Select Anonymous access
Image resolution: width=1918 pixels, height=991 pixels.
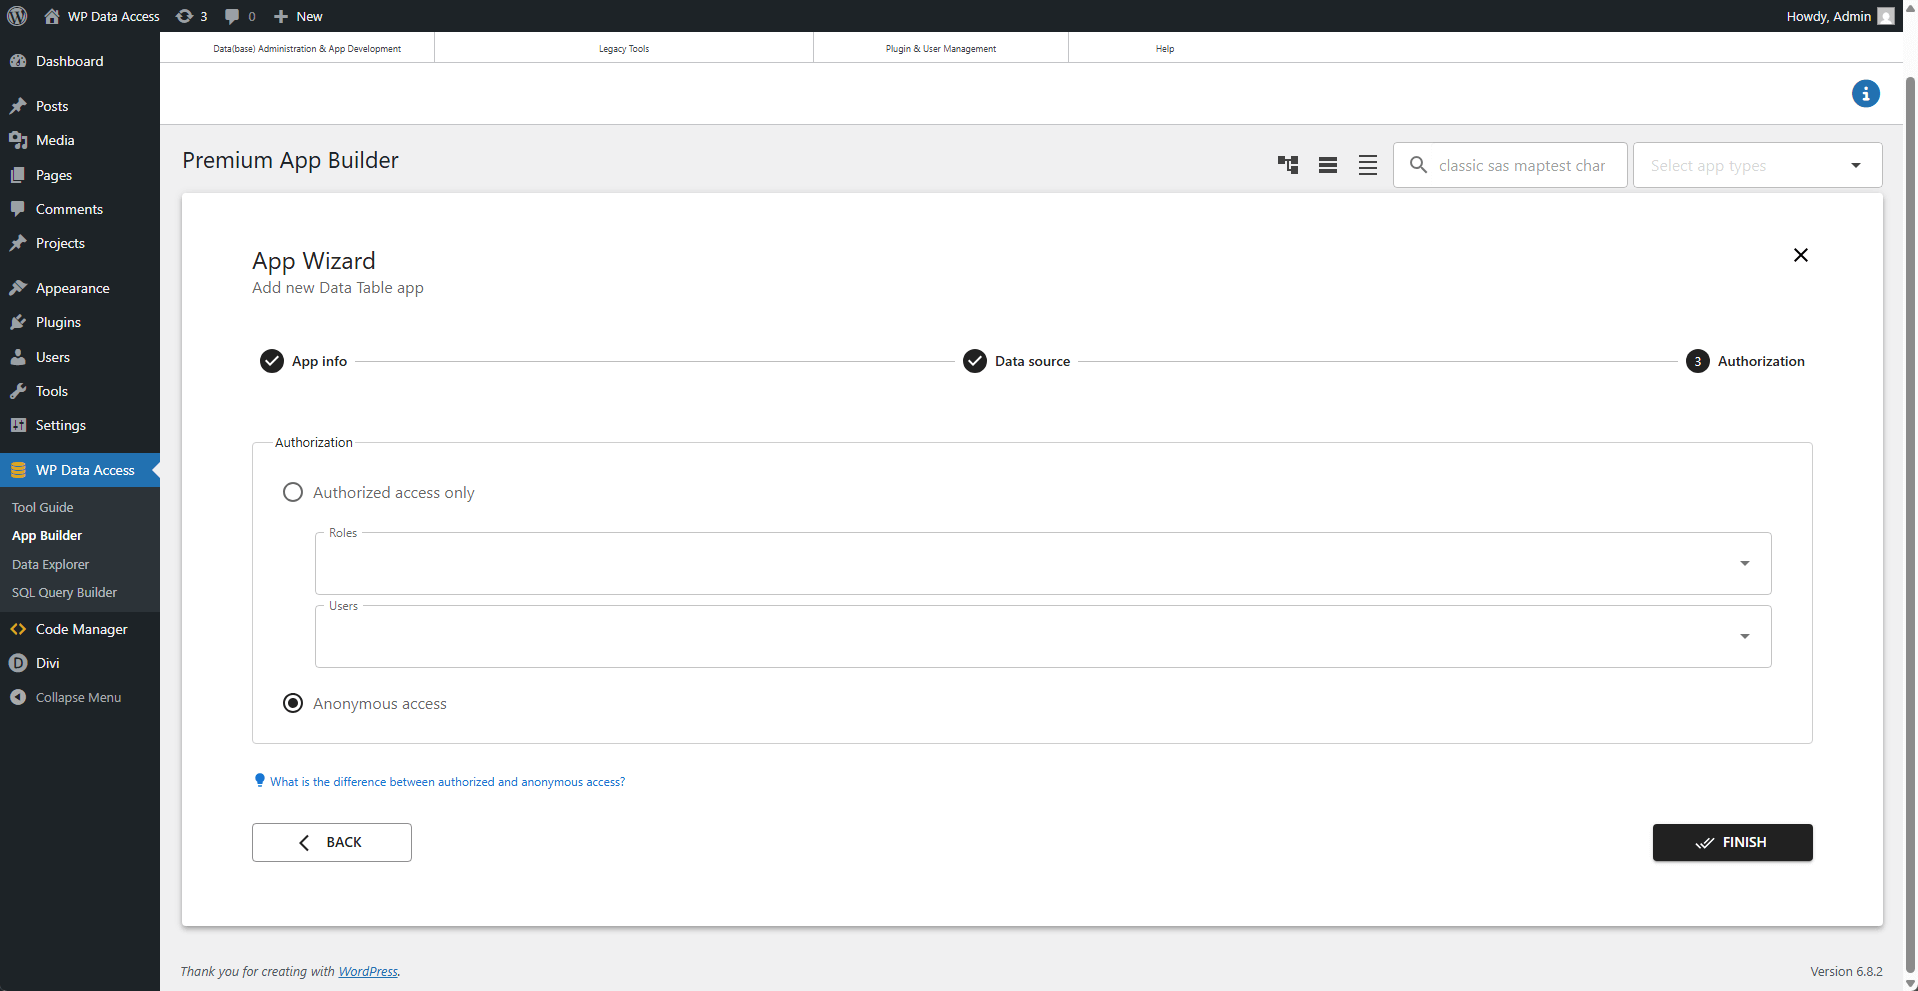click(x=292, y=703)
